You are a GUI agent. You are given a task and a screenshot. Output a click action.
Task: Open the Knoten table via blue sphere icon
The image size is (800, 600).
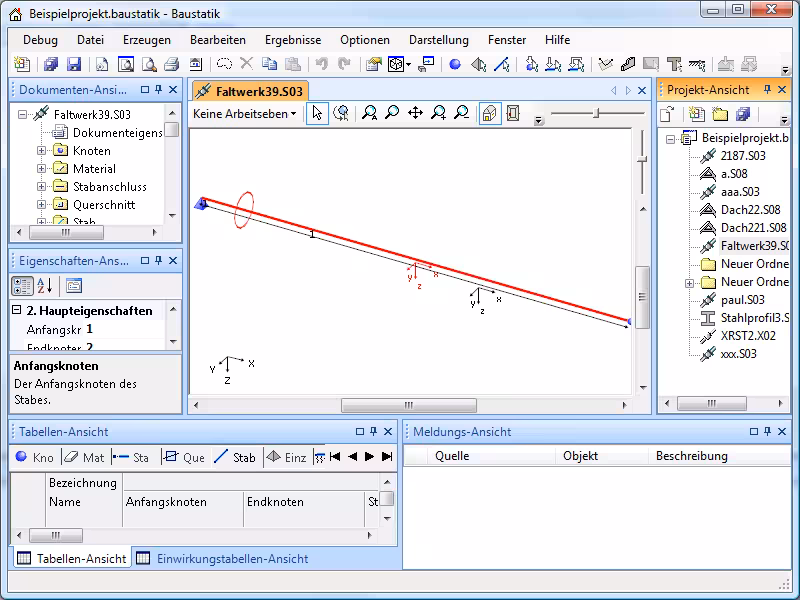[x=34, y=457]
